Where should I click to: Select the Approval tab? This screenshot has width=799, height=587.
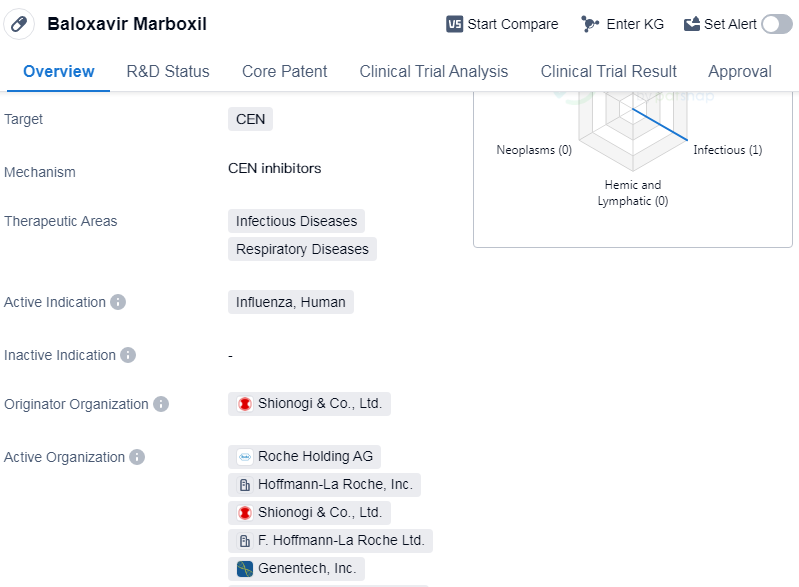(739, 72)
